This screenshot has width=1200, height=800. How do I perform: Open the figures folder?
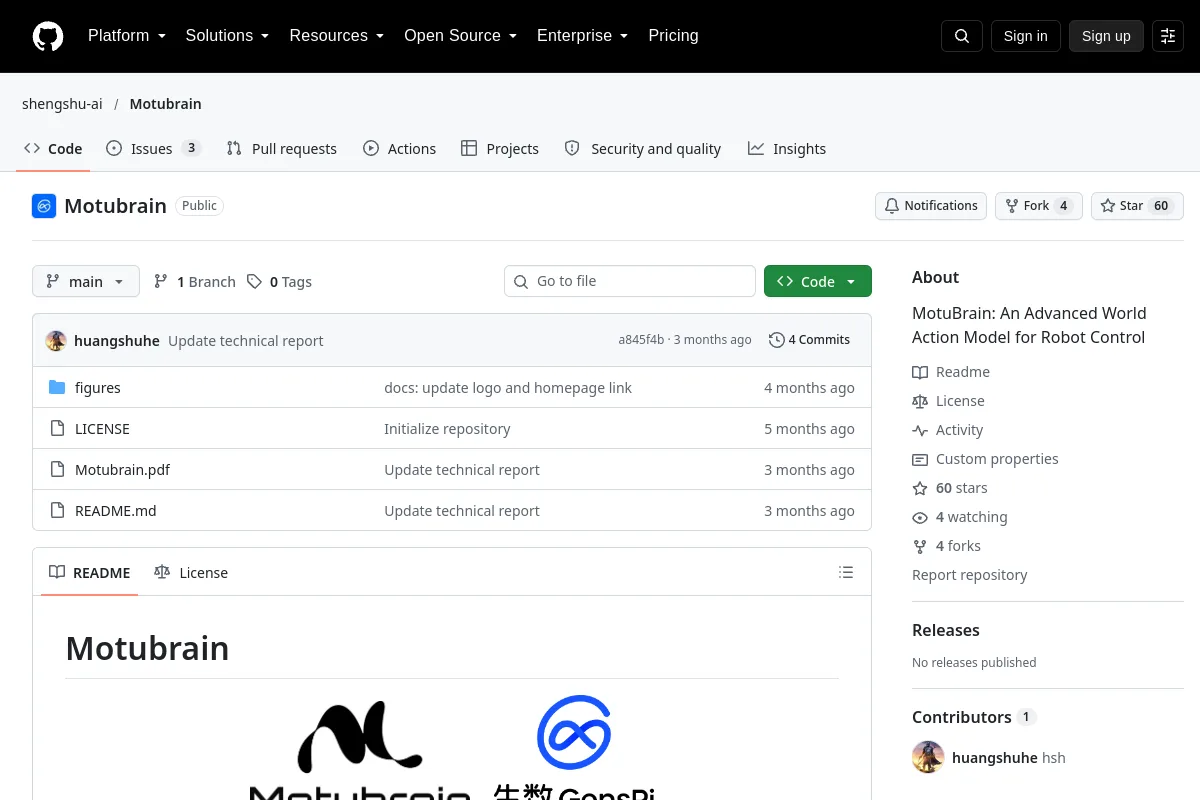click(98, 388)
